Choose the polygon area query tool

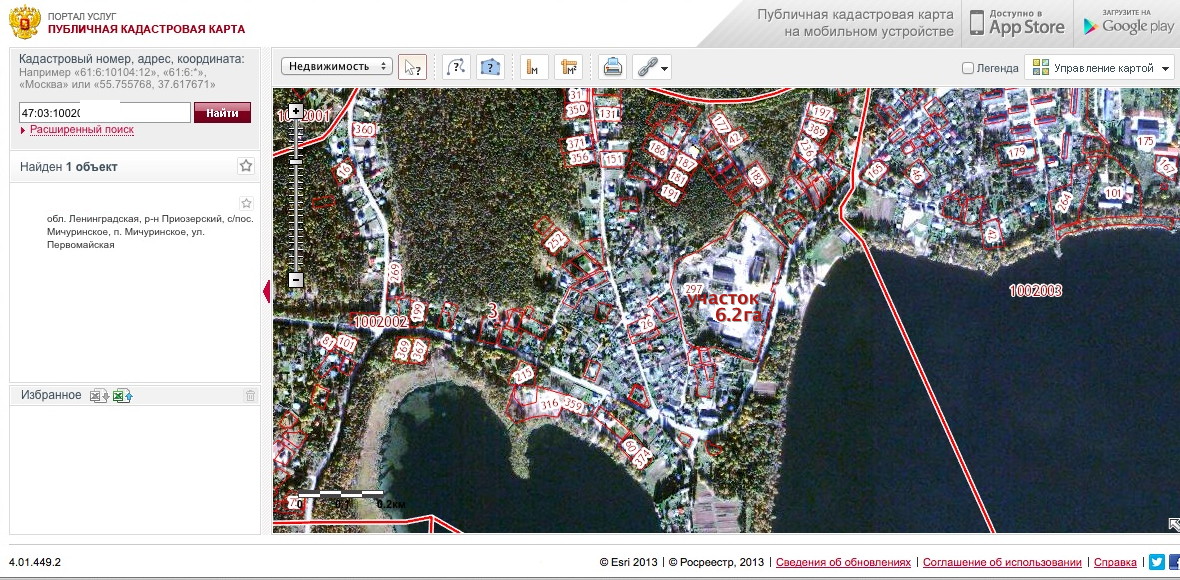tap(490, 67)
